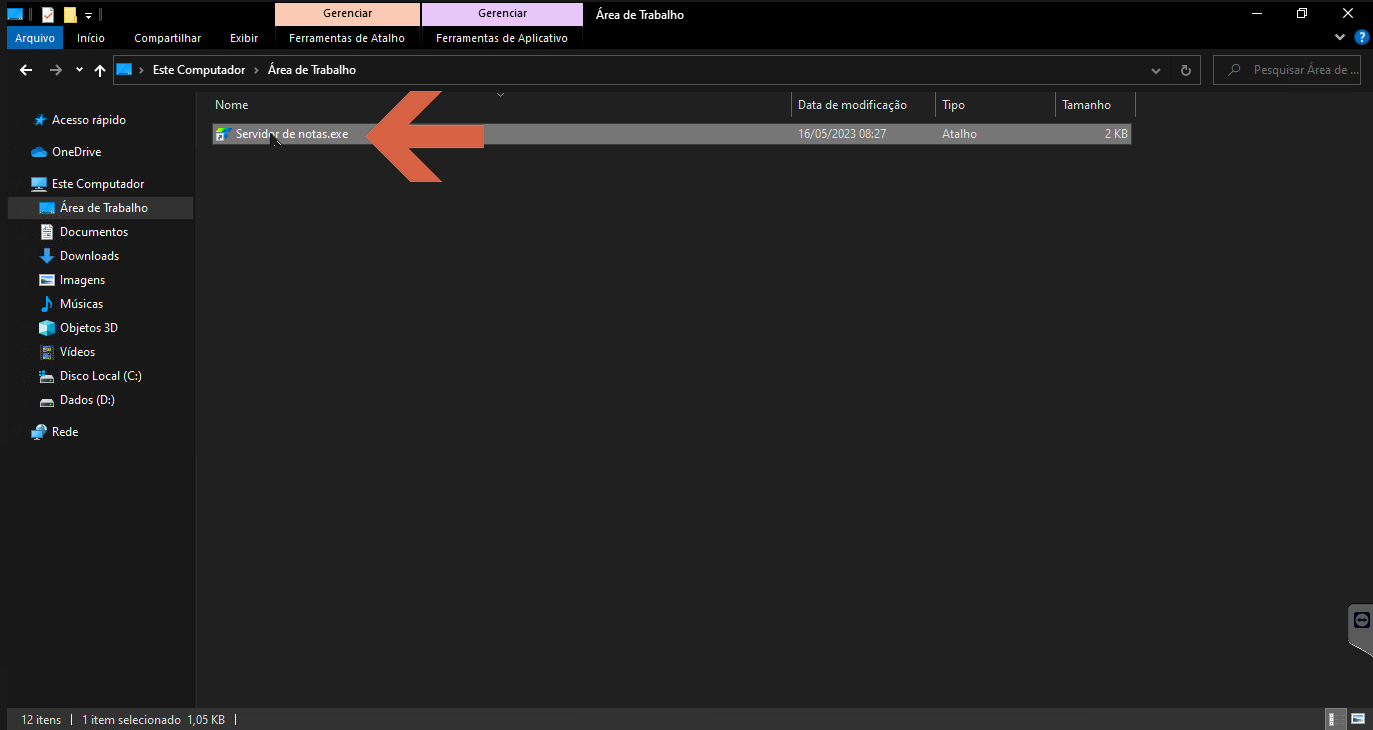This screenshot has width=1373, height=730.
Task: Open Vídeos in navigation pane
Action: coord(77,352)
